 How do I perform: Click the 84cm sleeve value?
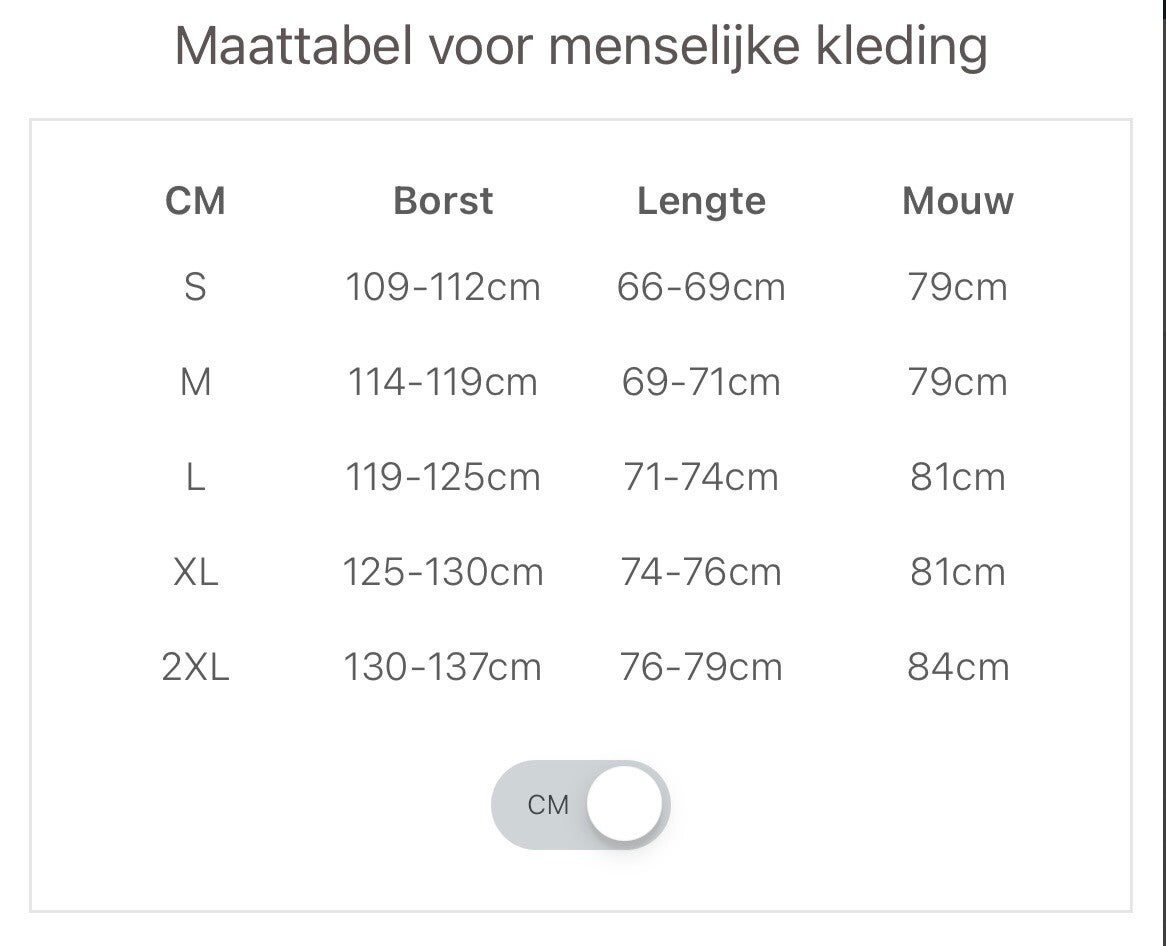[x=957, y=667]
